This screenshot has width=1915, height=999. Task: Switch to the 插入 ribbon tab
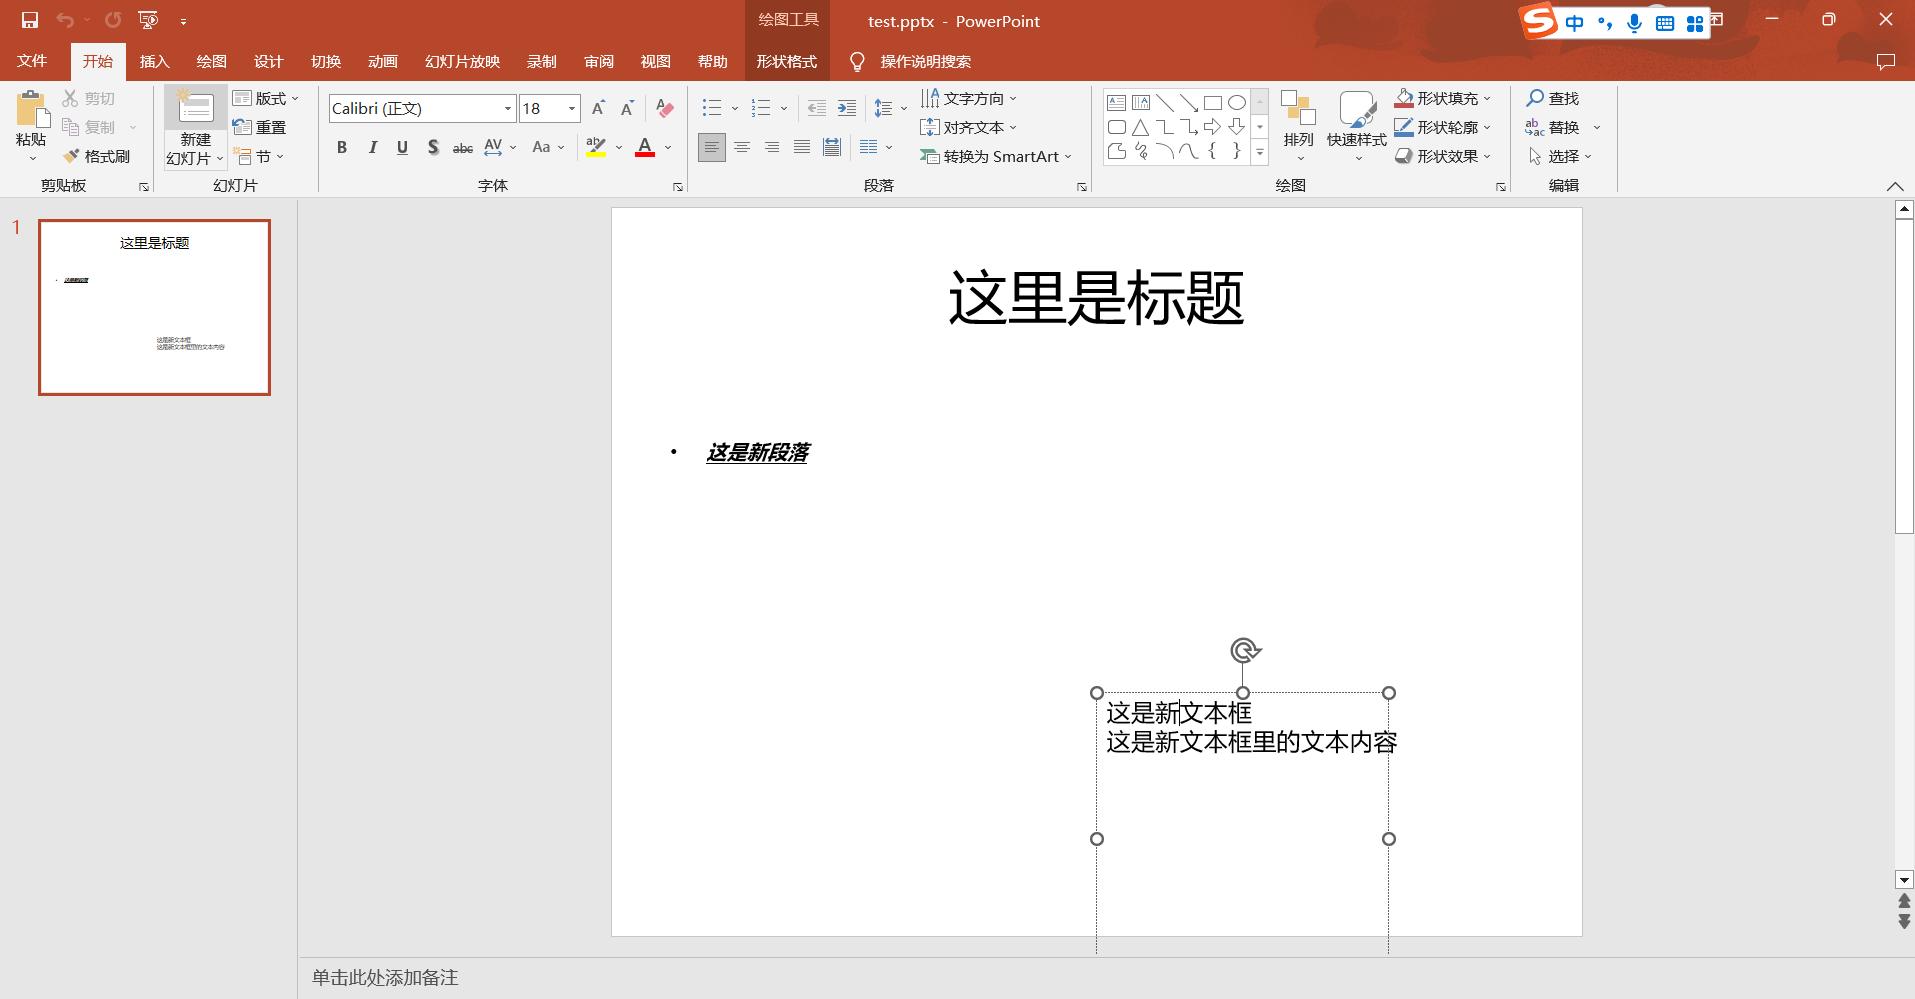click(x=153, y=61)
